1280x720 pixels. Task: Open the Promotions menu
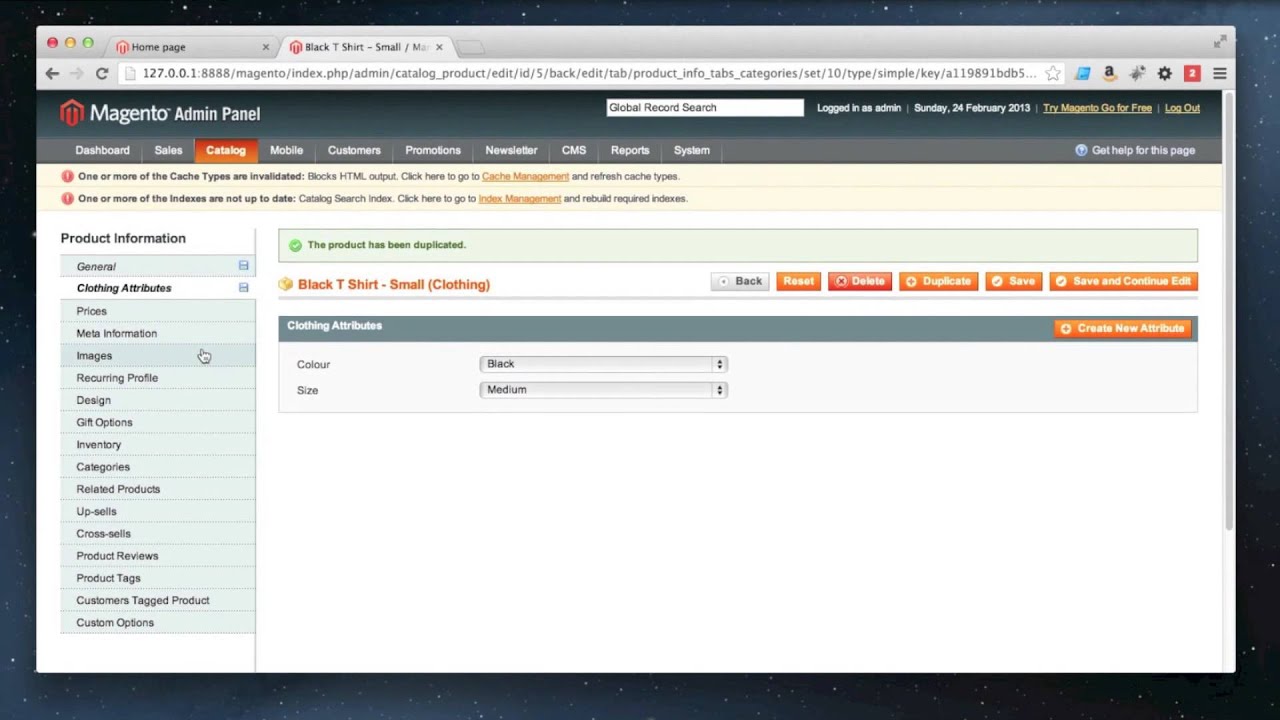point(433,150)
